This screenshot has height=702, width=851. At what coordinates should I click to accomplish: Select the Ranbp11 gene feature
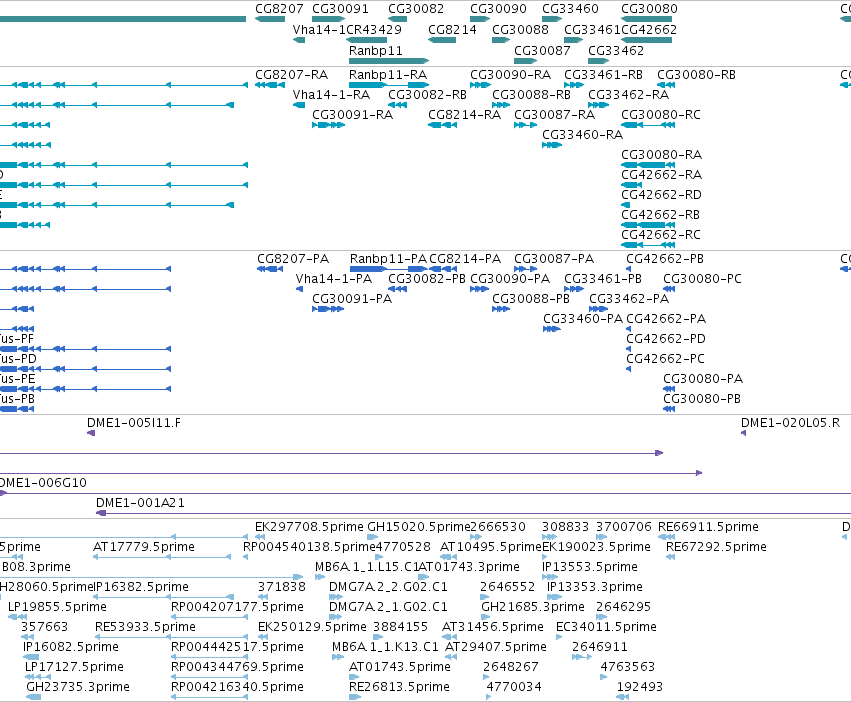[389, 61]
